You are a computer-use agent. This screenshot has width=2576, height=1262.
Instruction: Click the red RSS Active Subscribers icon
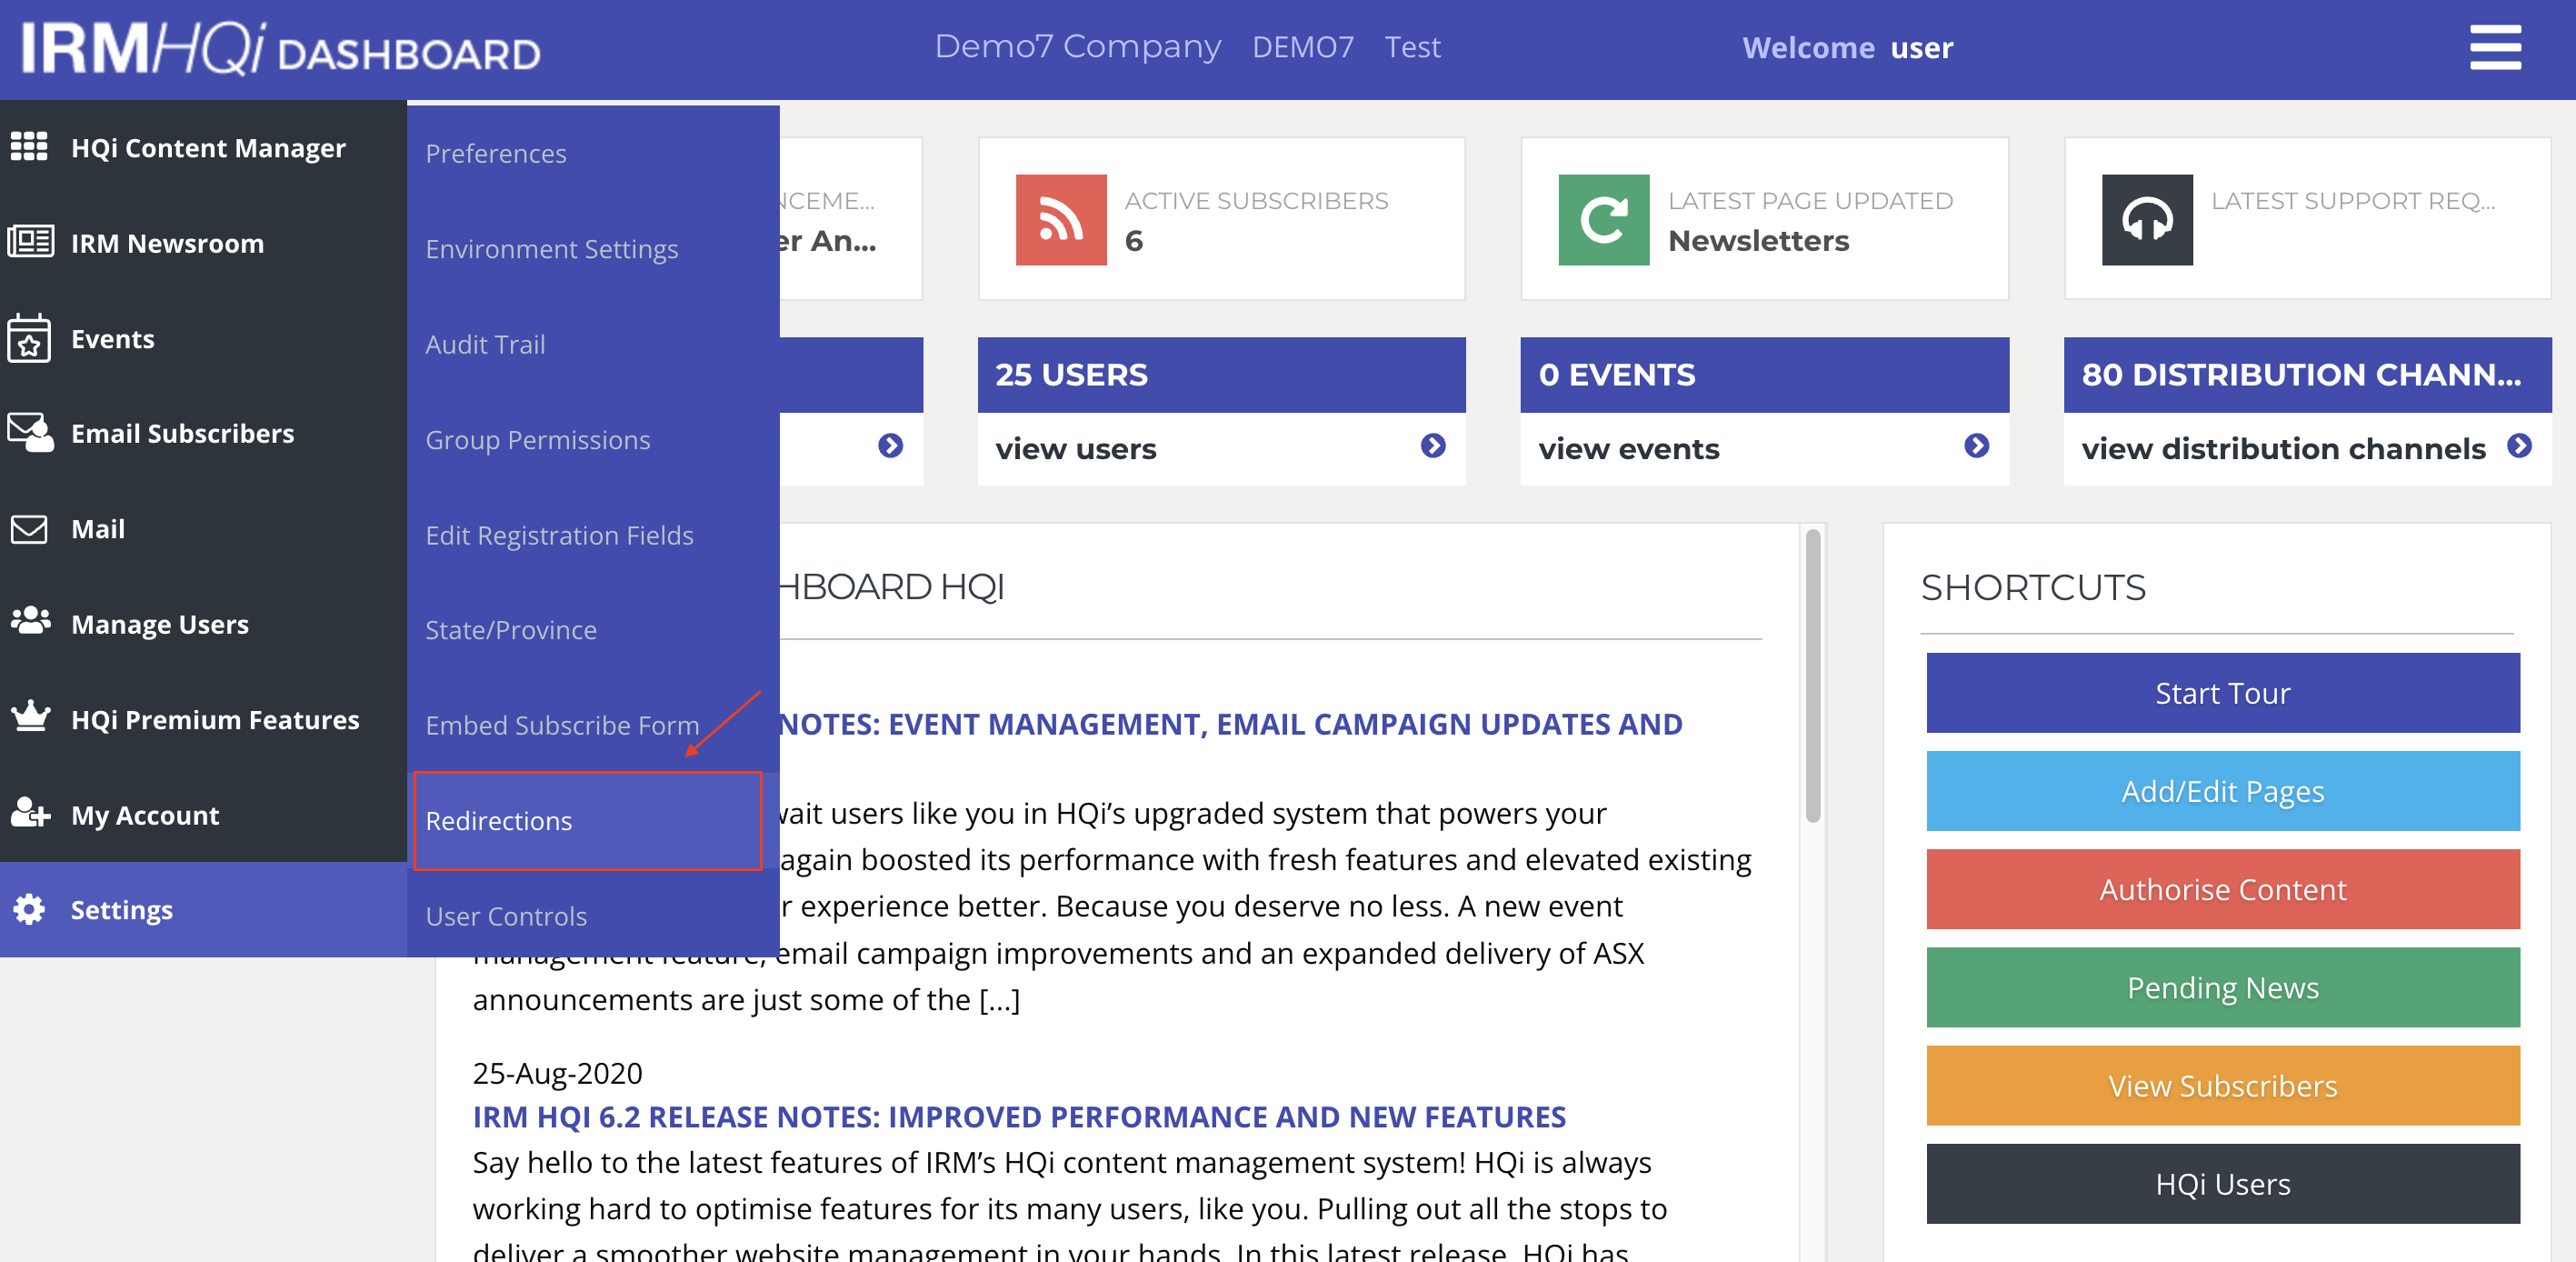point(1061,220)
